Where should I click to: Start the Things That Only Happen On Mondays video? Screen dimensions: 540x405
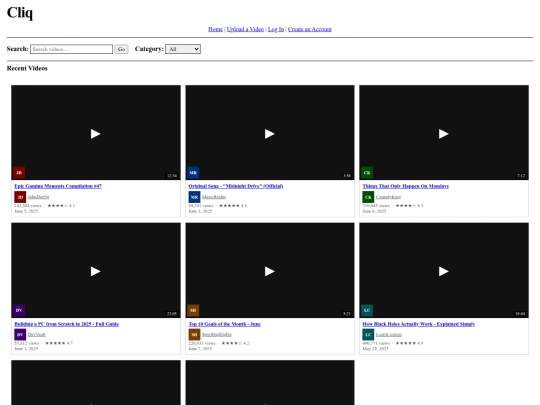(444, 134)
